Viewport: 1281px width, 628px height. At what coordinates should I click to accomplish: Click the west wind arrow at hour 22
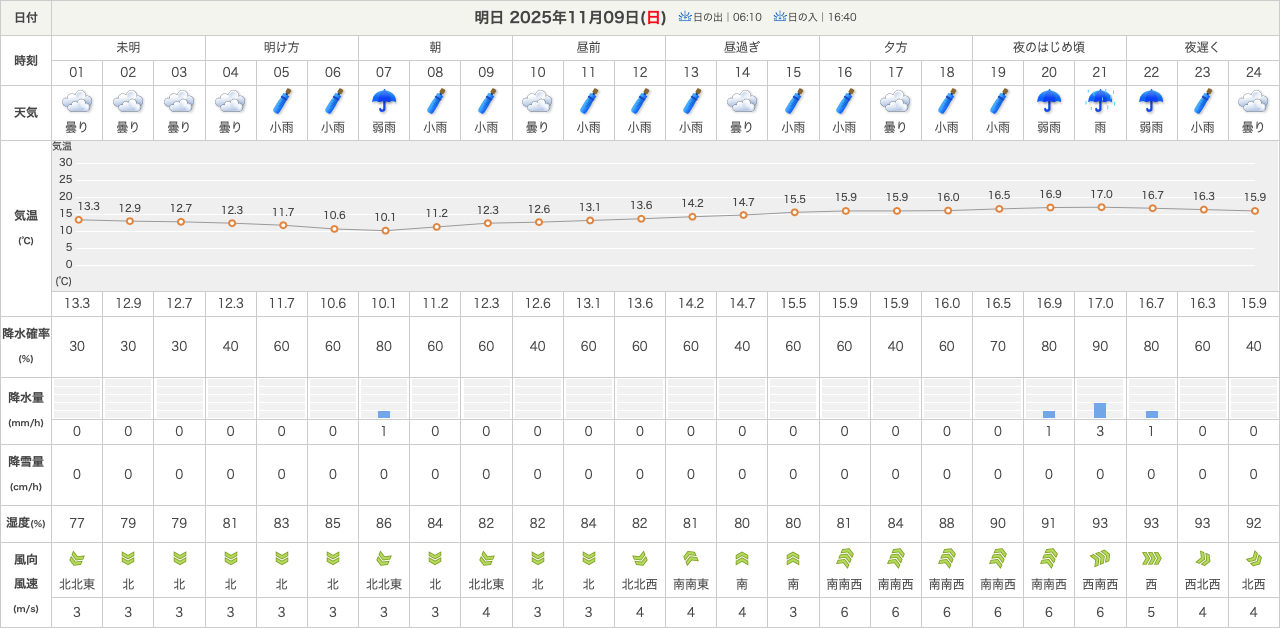(1151, 558)
